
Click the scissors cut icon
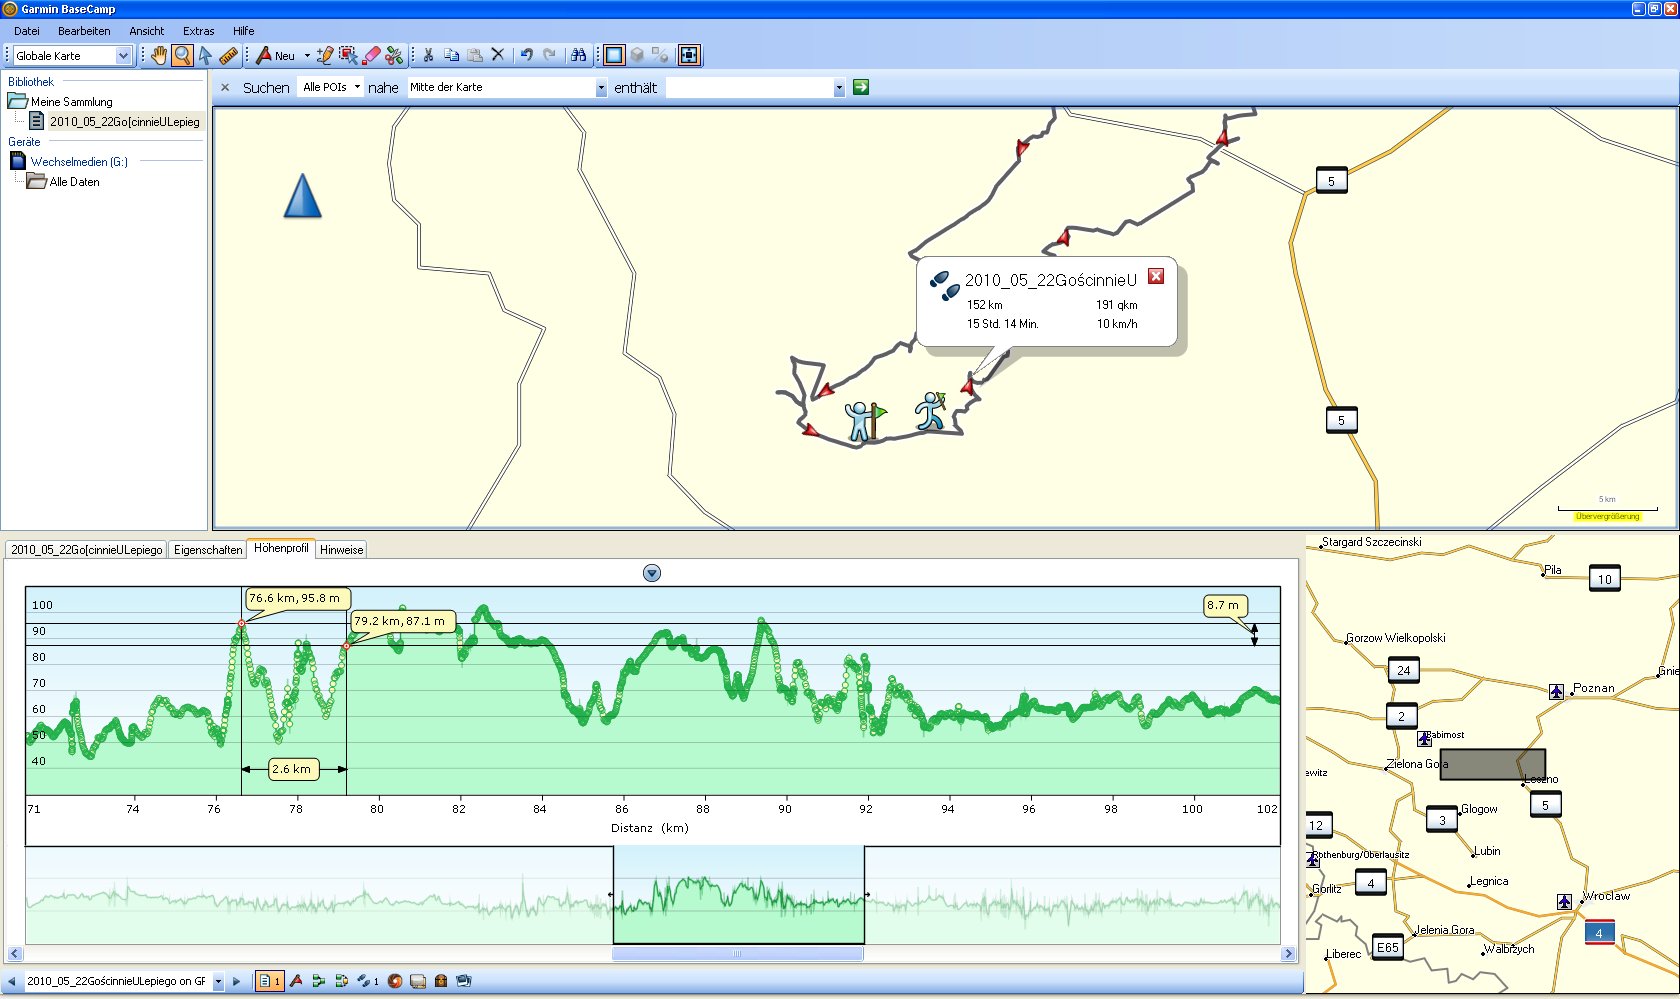(x=428, y=55)
